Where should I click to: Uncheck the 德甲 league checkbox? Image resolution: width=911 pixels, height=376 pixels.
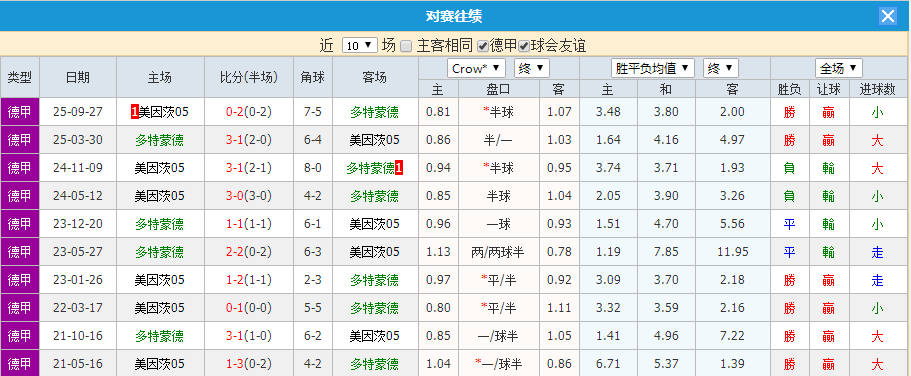coord(482,46)
